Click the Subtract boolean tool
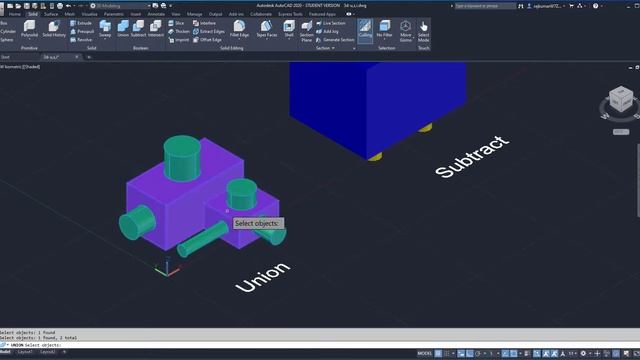 point(138,29)
